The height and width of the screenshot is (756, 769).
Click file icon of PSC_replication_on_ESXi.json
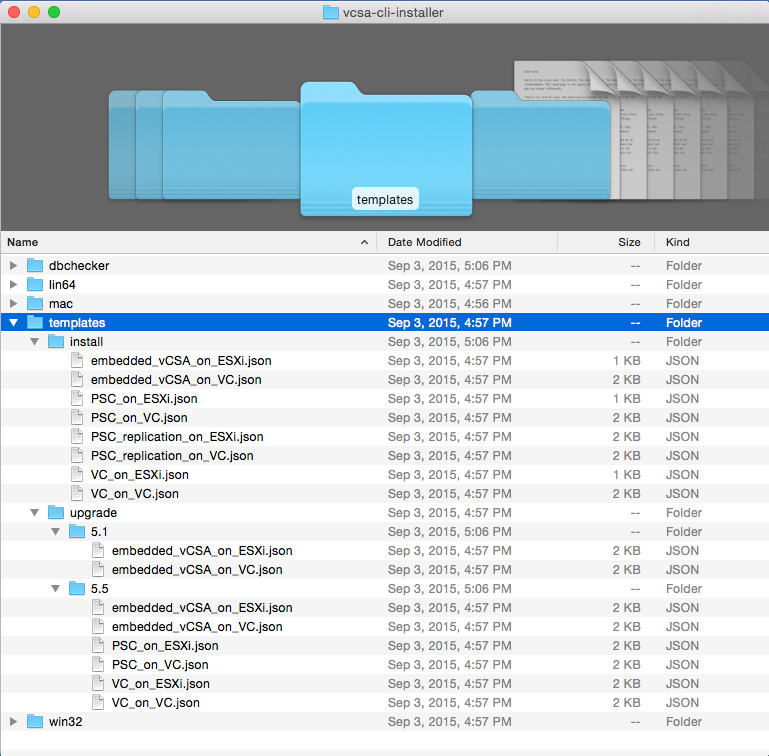(77, 437)
